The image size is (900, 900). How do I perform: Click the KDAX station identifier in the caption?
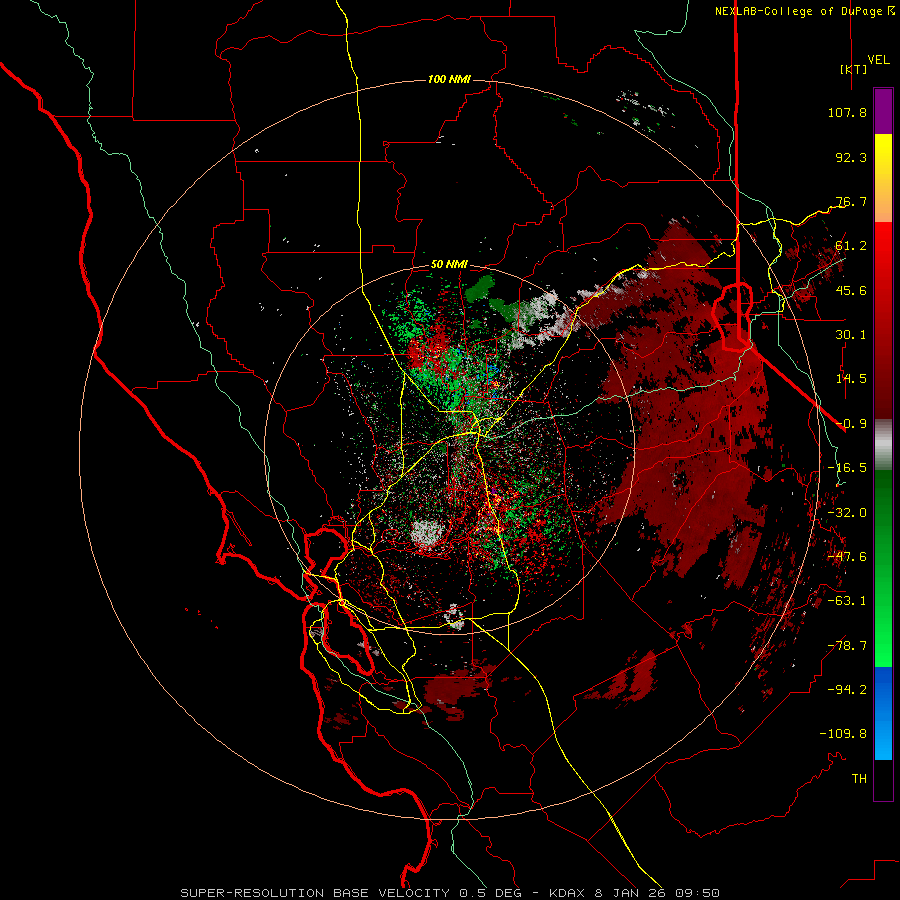567,893
